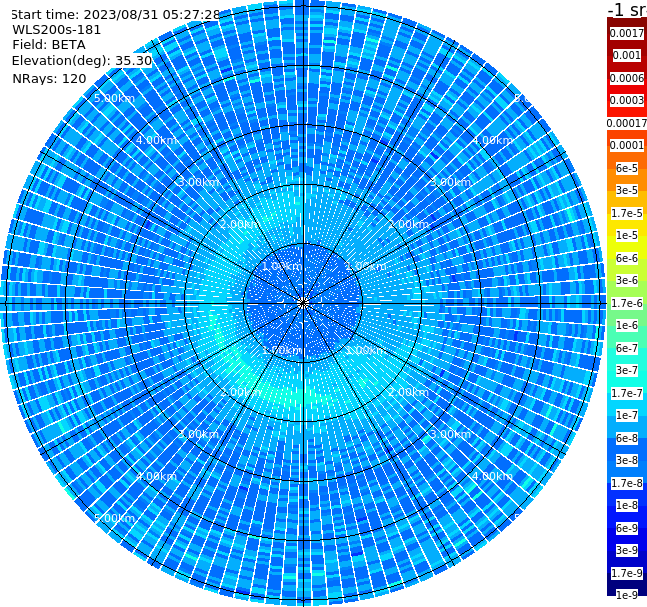Click the 1e-6 colorbar label
Image resolution: width=647 pixels, height=607 pixels.
627,325
